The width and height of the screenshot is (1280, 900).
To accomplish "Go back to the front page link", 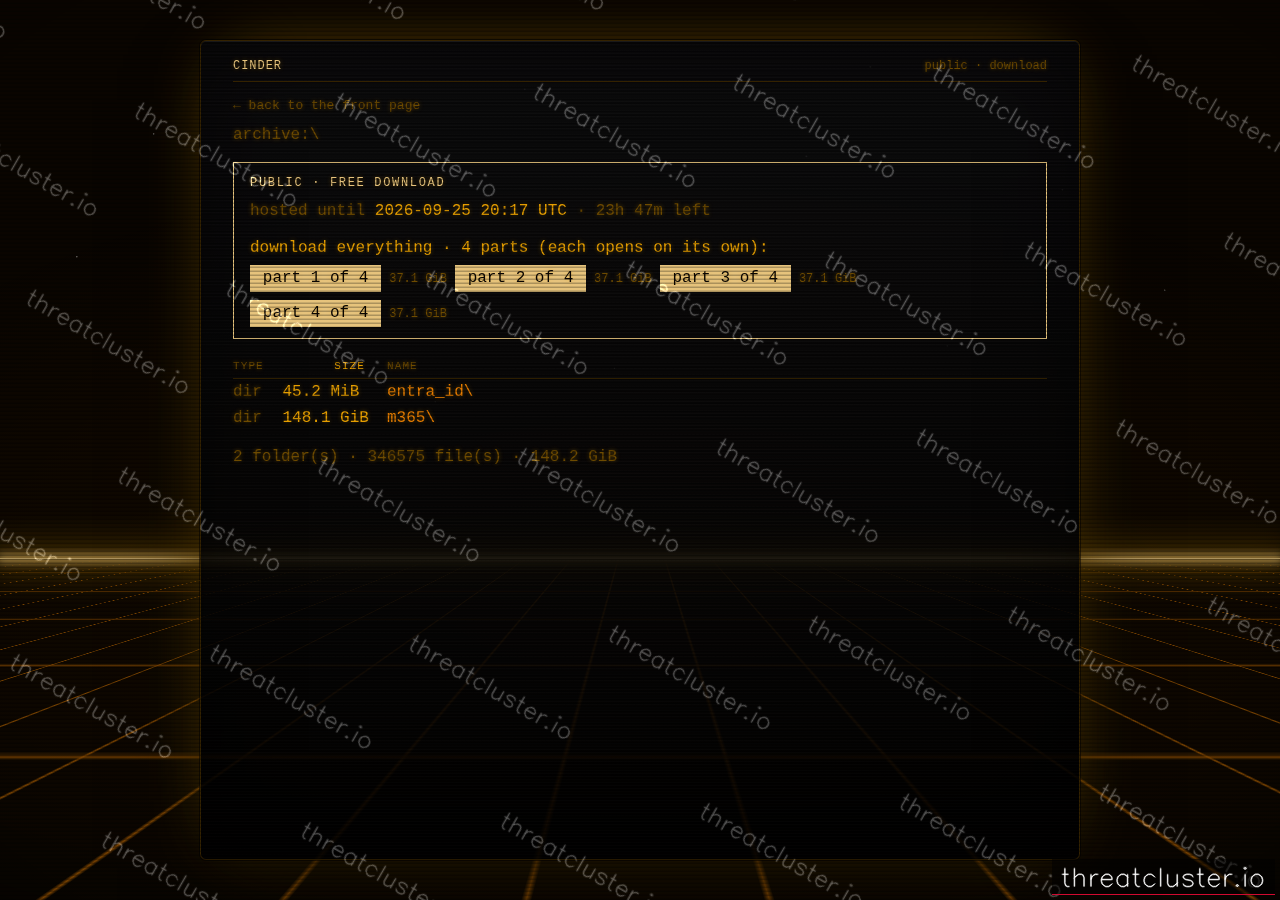I will (326, 105).
